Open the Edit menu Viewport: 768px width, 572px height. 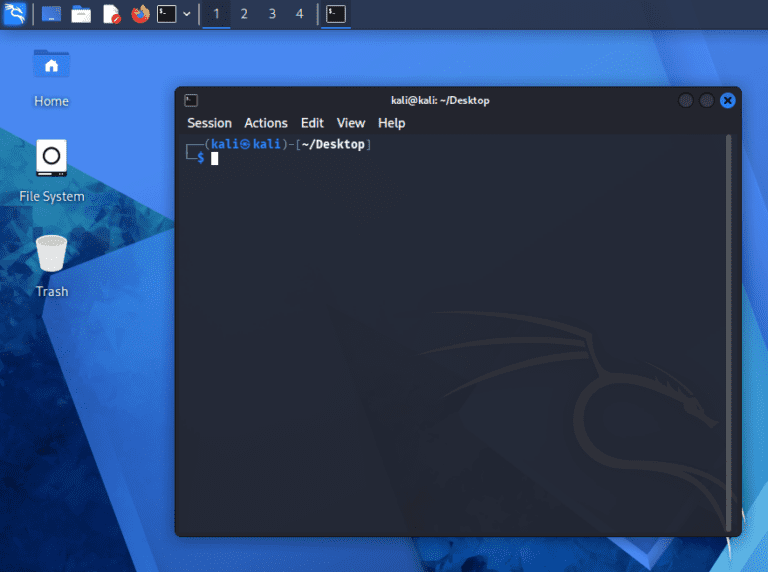click(x=312, y=123)
